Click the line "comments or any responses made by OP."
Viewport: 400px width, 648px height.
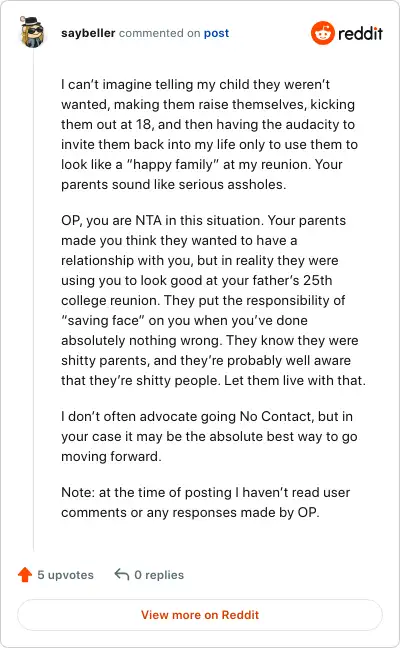[x=190, y=512]
